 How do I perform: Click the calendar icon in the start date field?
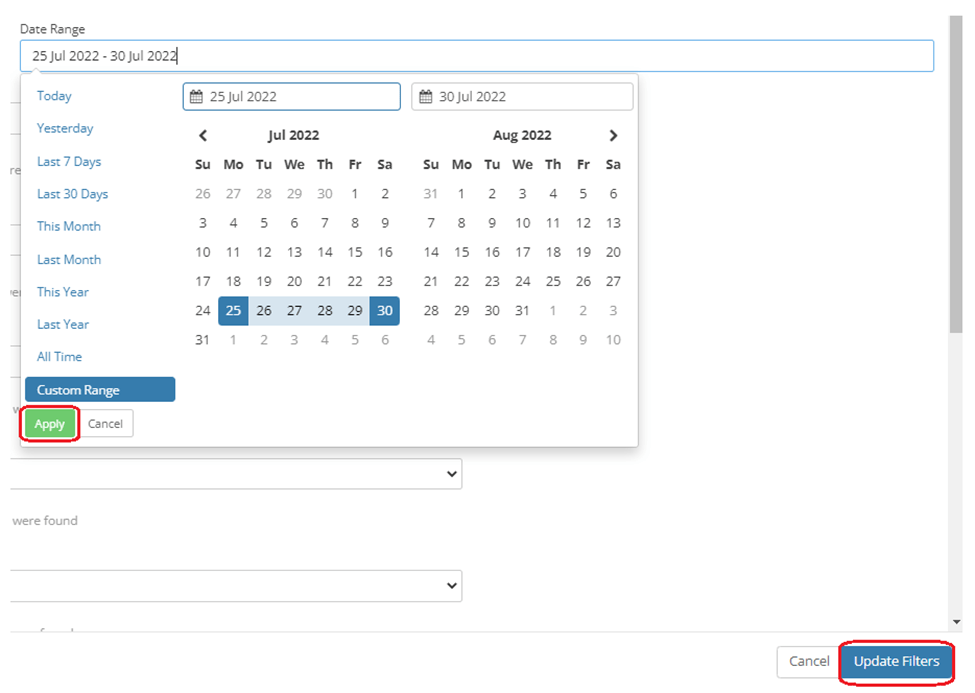click(x=196, y=96)
